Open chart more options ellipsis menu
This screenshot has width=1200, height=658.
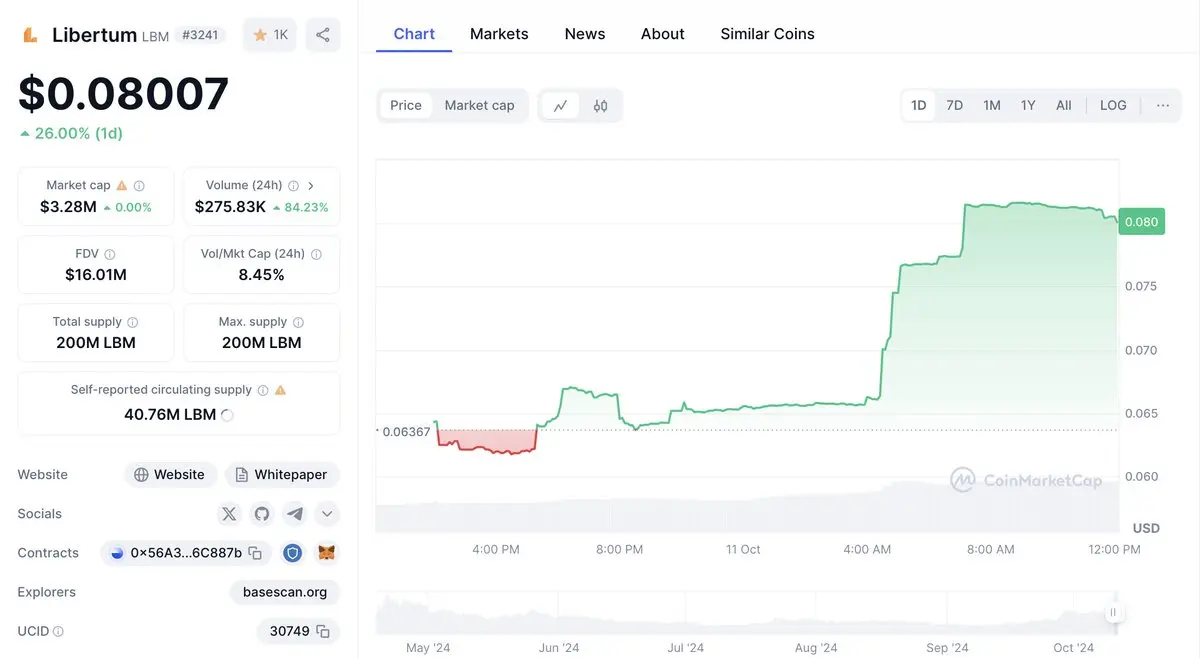[1163, 105]
